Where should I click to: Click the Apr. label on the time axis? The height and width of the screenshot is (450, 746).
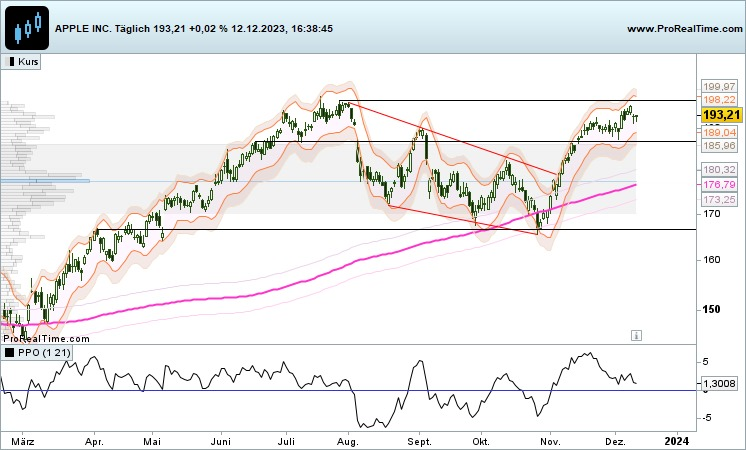[94, 441]
